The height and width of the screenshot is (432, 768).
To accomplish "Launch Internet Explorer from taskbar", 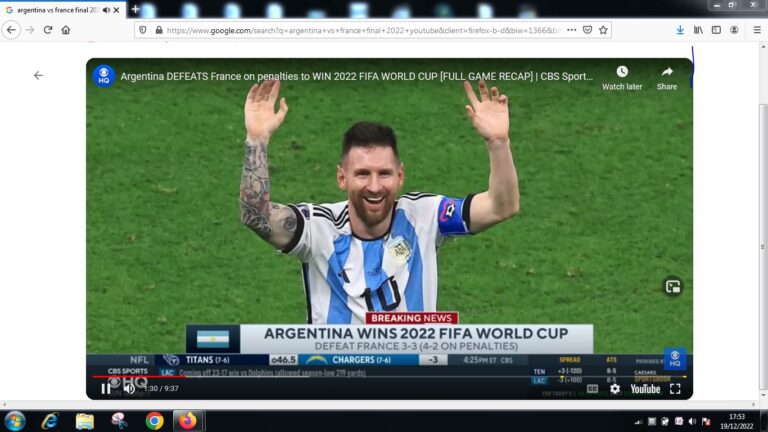I will tap(50, 421).
